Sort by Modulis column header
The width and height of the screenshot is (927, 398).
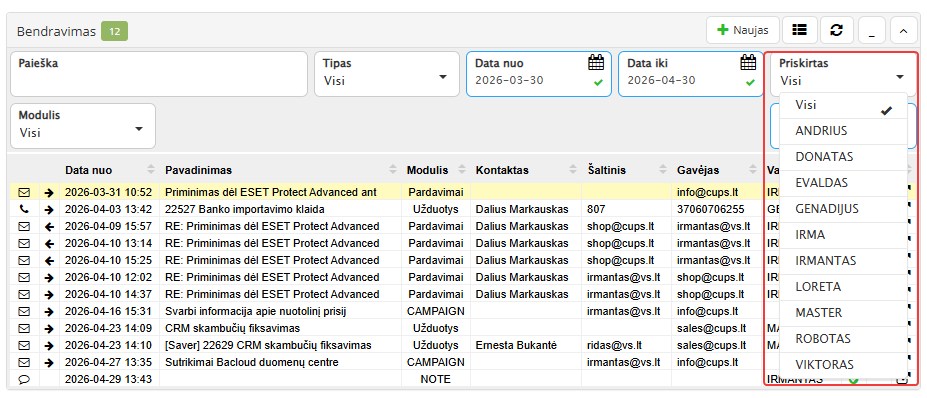point(435,170)
